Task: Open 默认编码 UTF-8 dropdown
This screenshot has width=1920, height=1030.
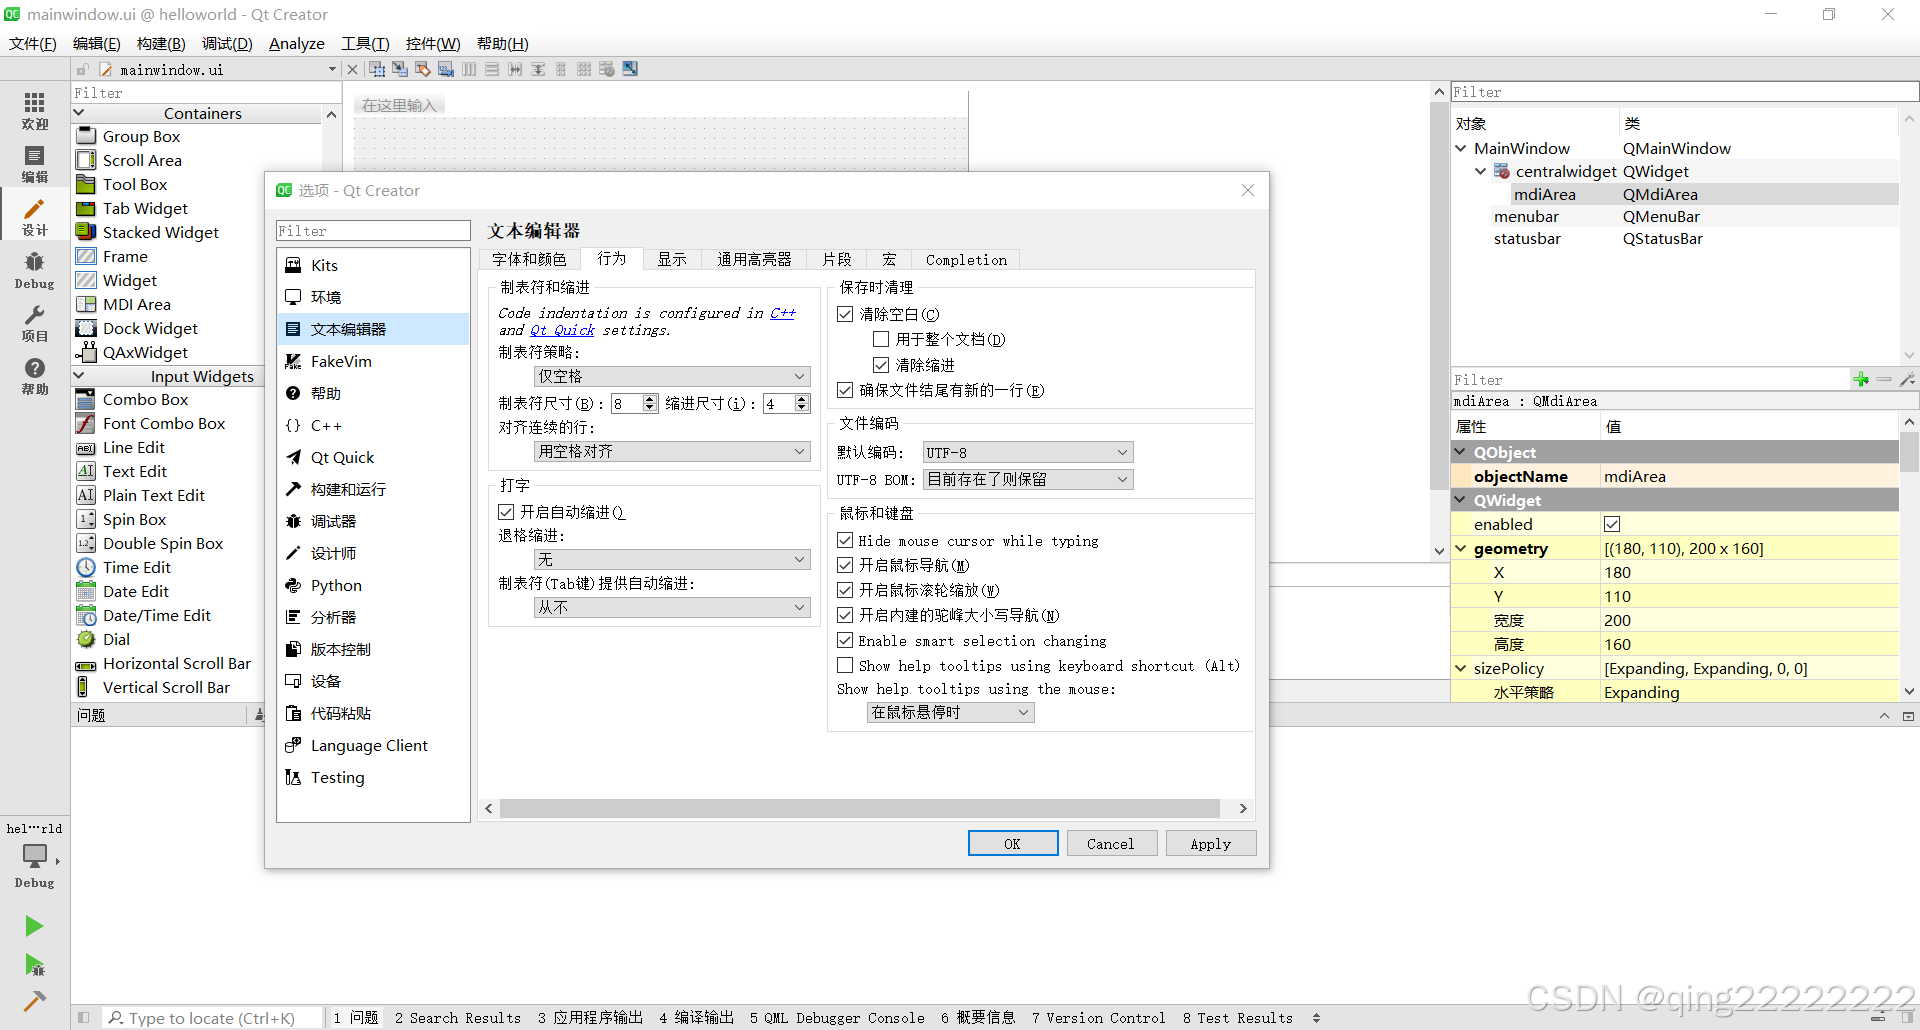Action: (x=1028, y=452)
